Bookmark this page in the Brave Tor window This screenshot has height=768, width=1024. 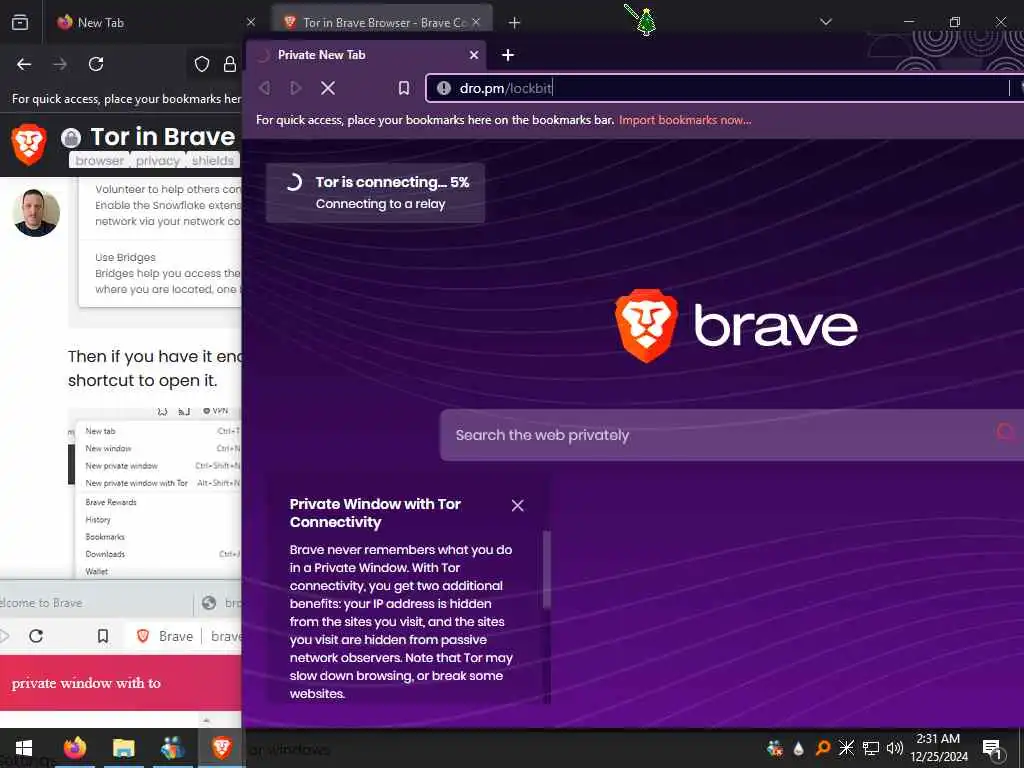pyautogui.click(x=404, y=88)
